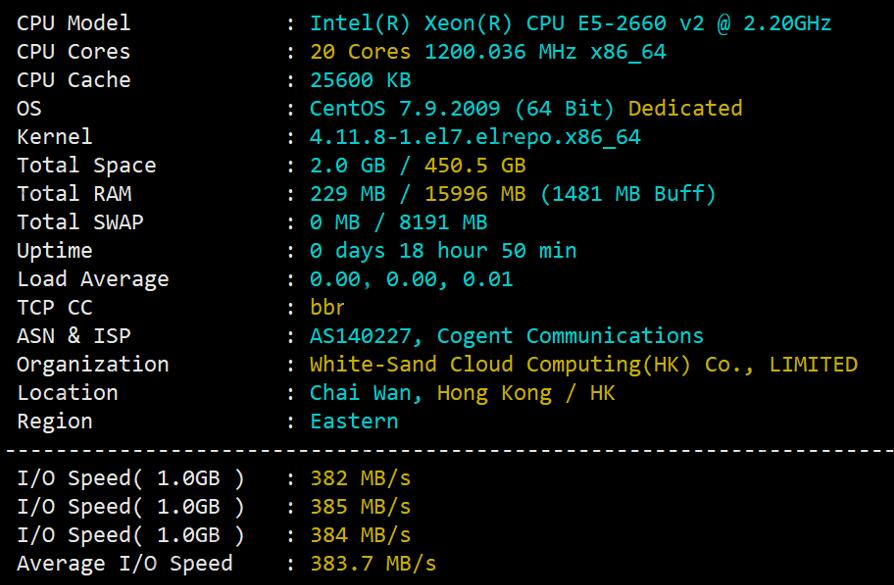The width and height of the screenshot is (894, 585).
Task: Click 'AS140227, Cogent Communications' text
Action: click(507, 336)
